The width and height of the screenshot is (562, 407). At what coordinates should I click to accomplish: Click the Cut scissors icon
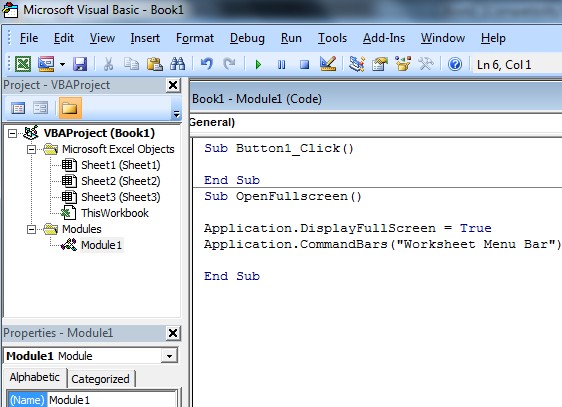pos(108,64)
